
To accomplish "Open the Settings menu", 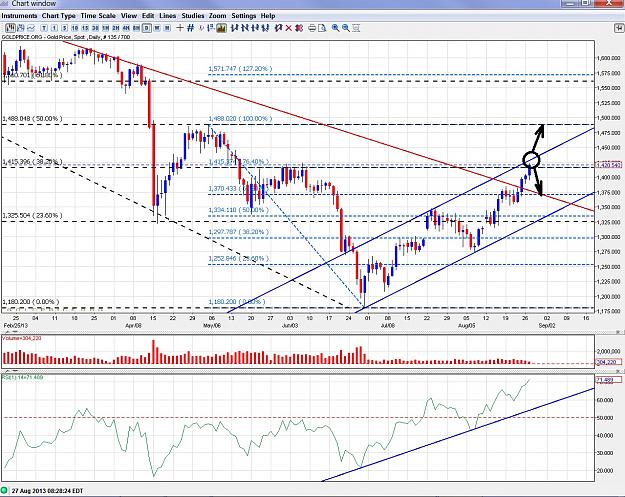I will (244, 16).
